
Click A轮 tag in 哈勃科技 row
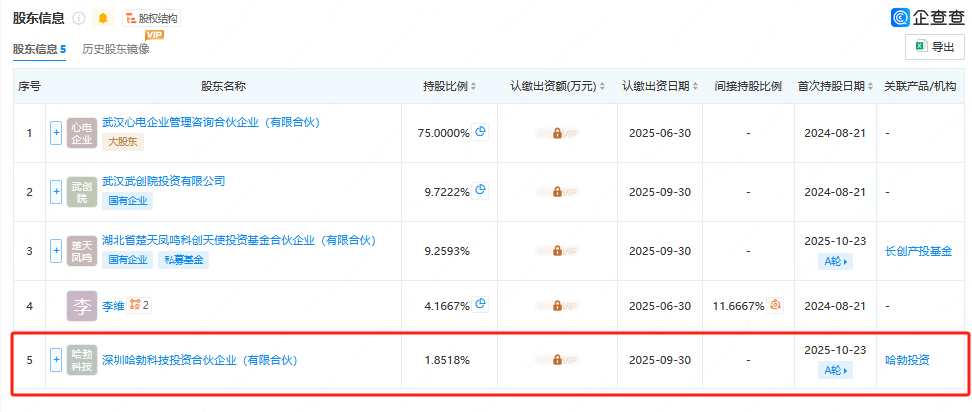pos(835,370)
